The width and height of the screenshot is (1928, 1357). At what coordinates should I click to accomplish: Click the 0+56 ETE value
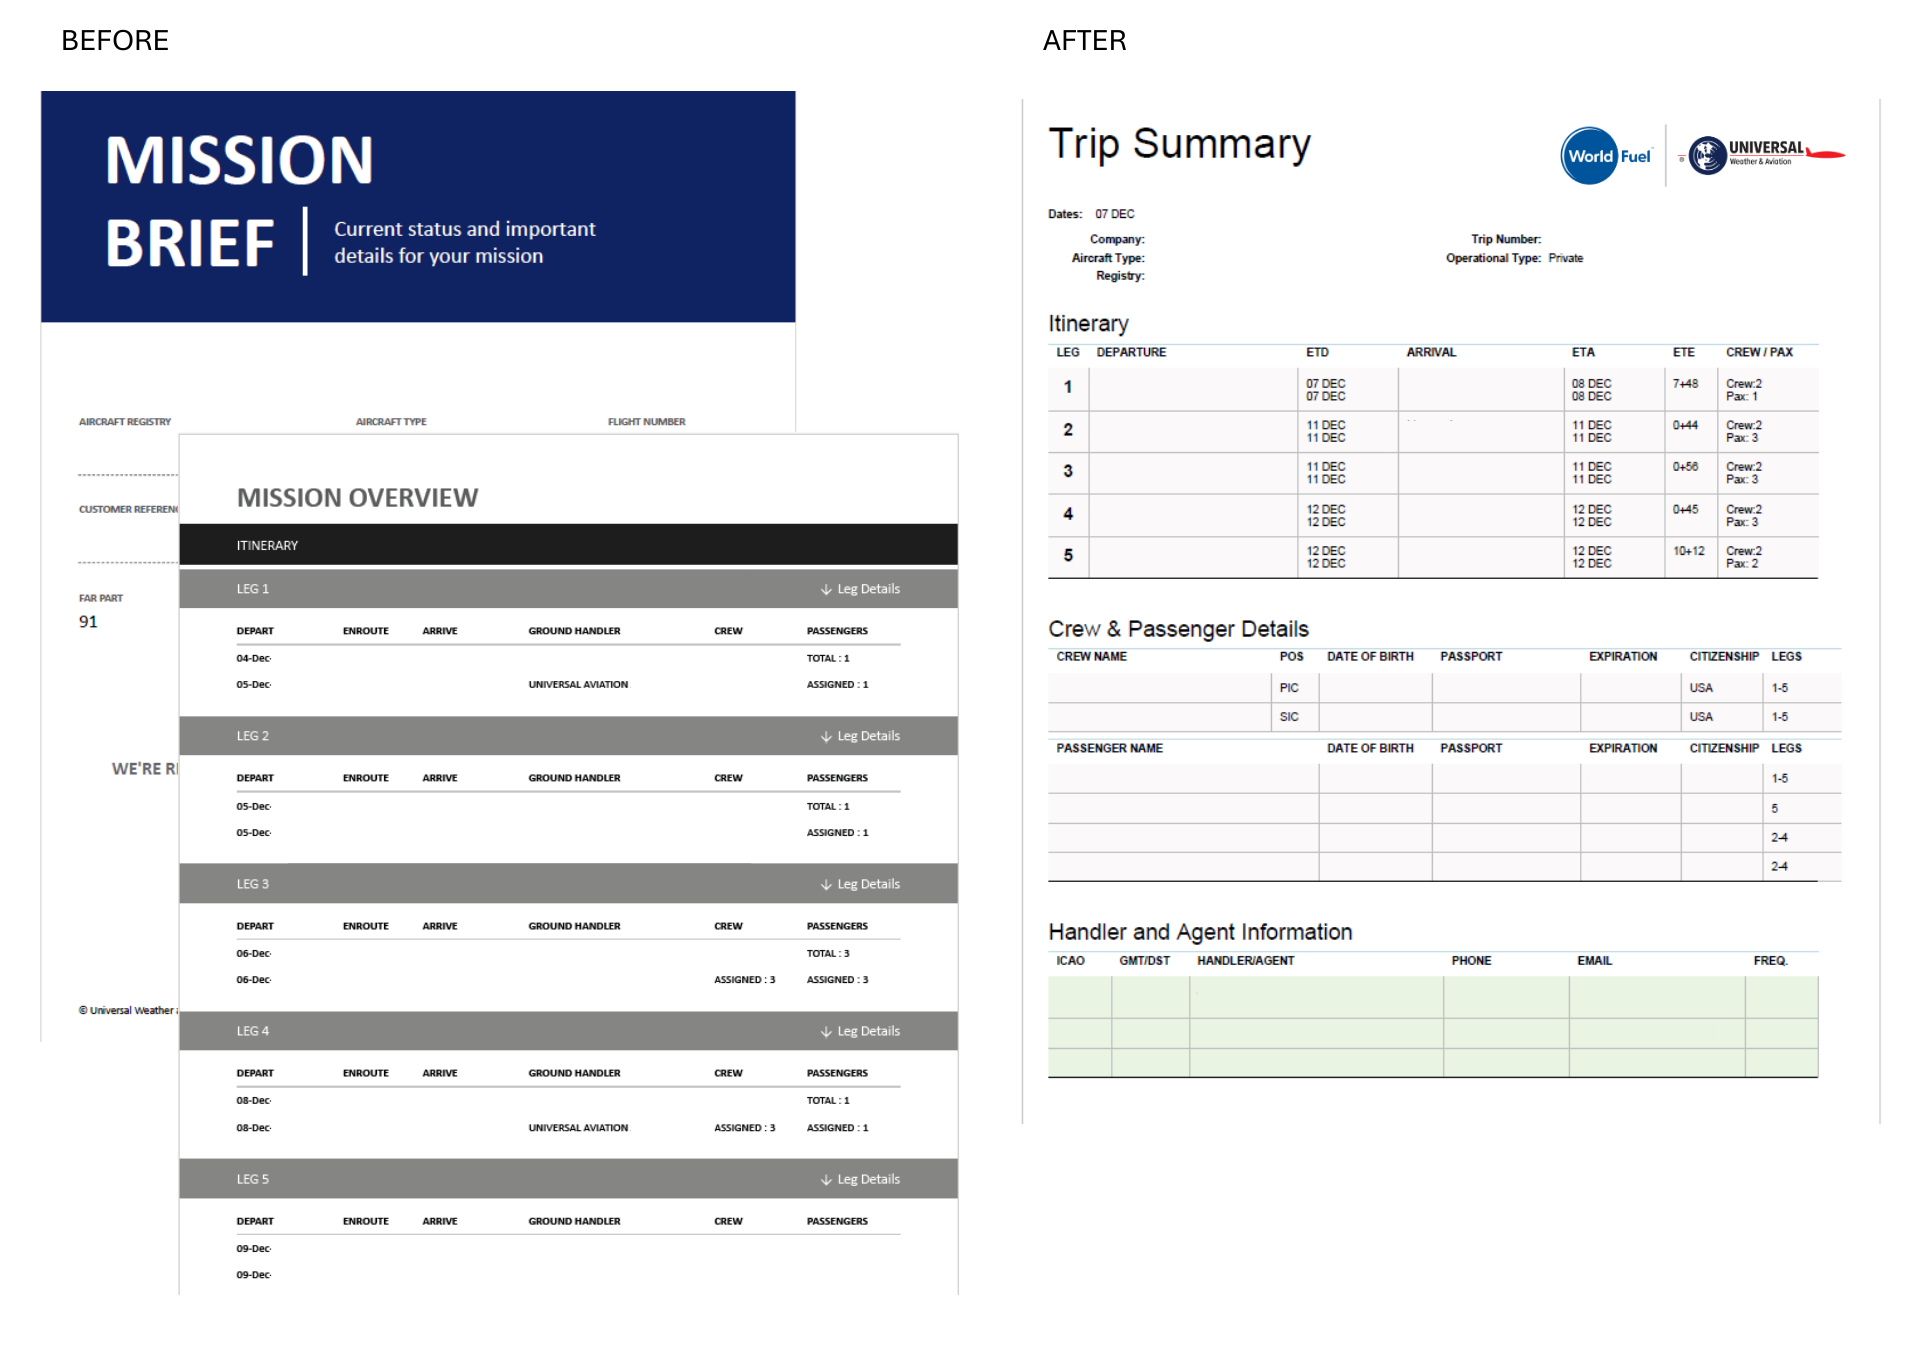tap(1685, 467)
